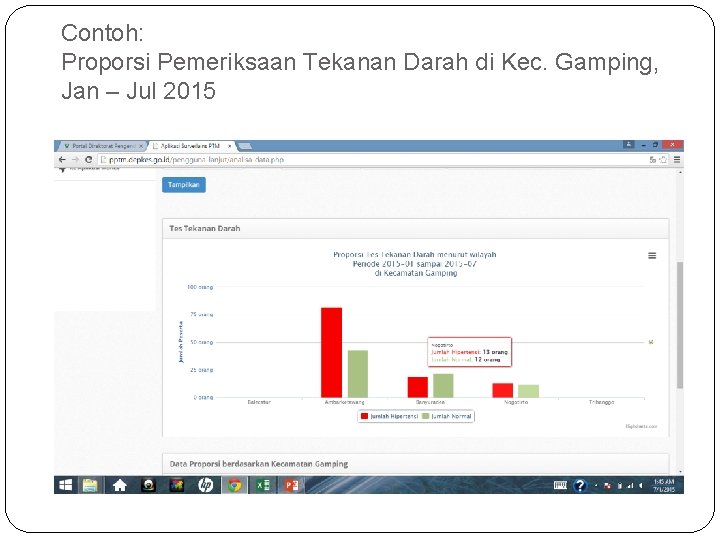Screen dimensions: 720x540
Task: Switch to Chrome on the taskbar
Action: (234, 485)
